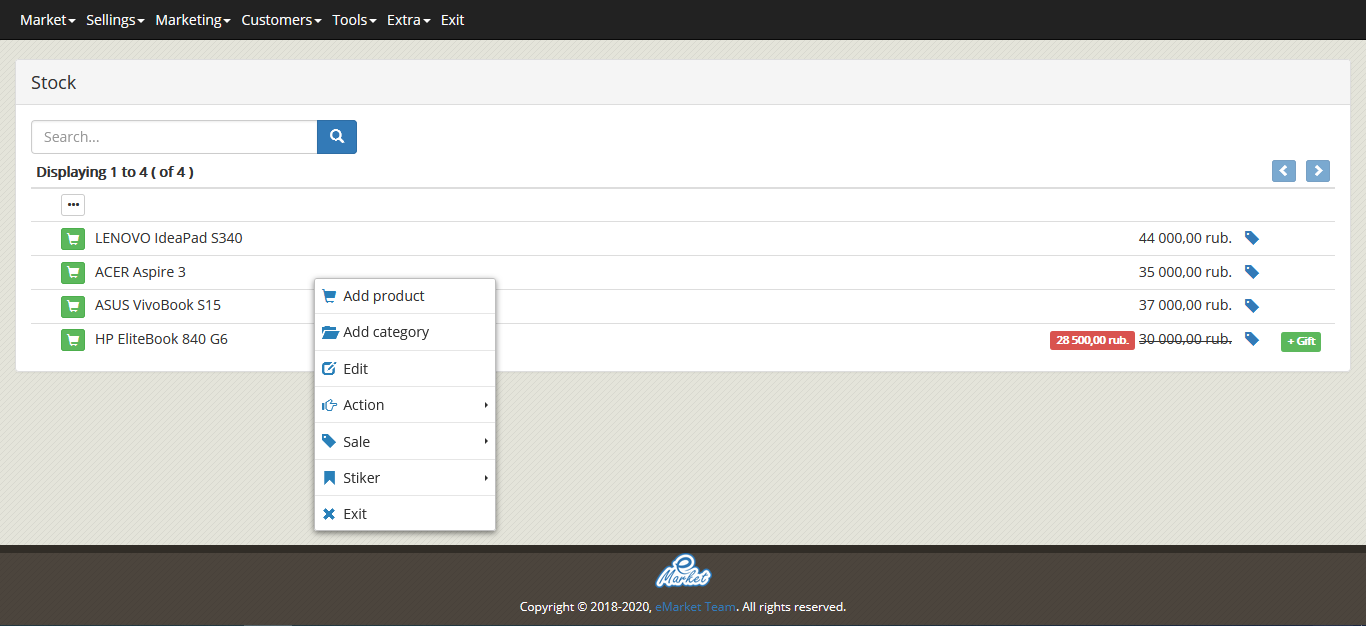Open the Extra dropdown menu
1366x626 pixels.
[409, 20]
